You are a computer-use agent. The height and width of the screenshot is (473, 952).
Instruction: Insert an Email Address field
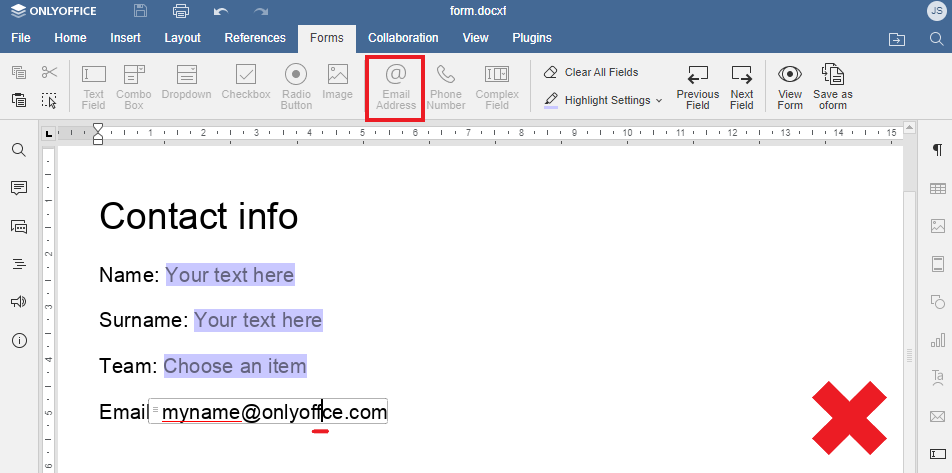pos(395,86)
